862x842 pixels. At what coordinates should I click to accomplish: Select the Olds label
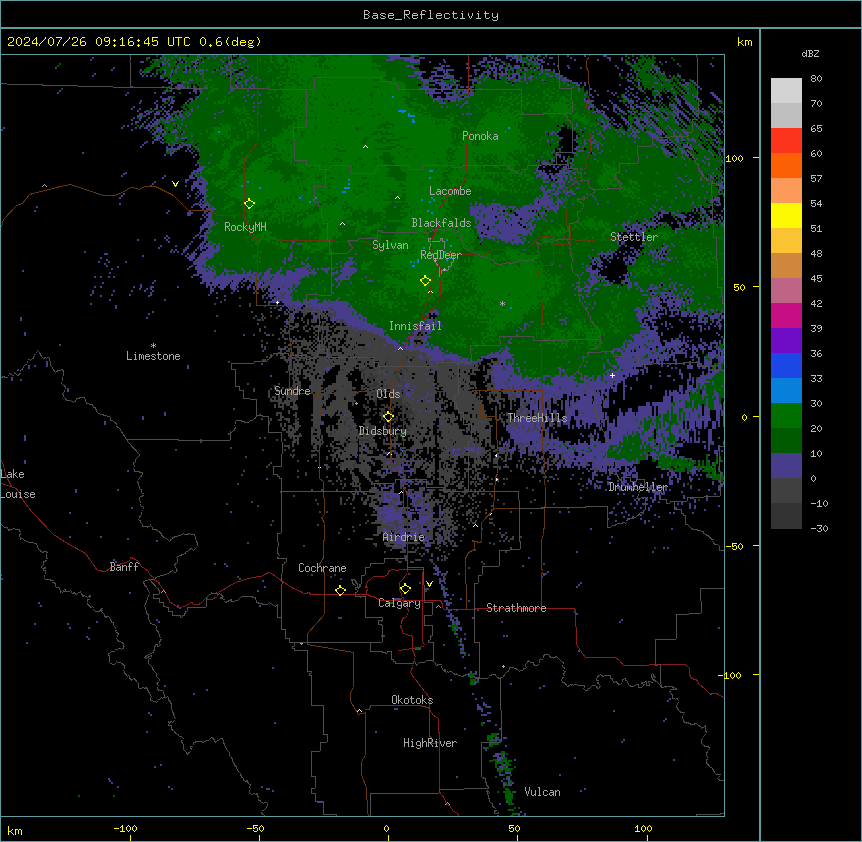388,394
